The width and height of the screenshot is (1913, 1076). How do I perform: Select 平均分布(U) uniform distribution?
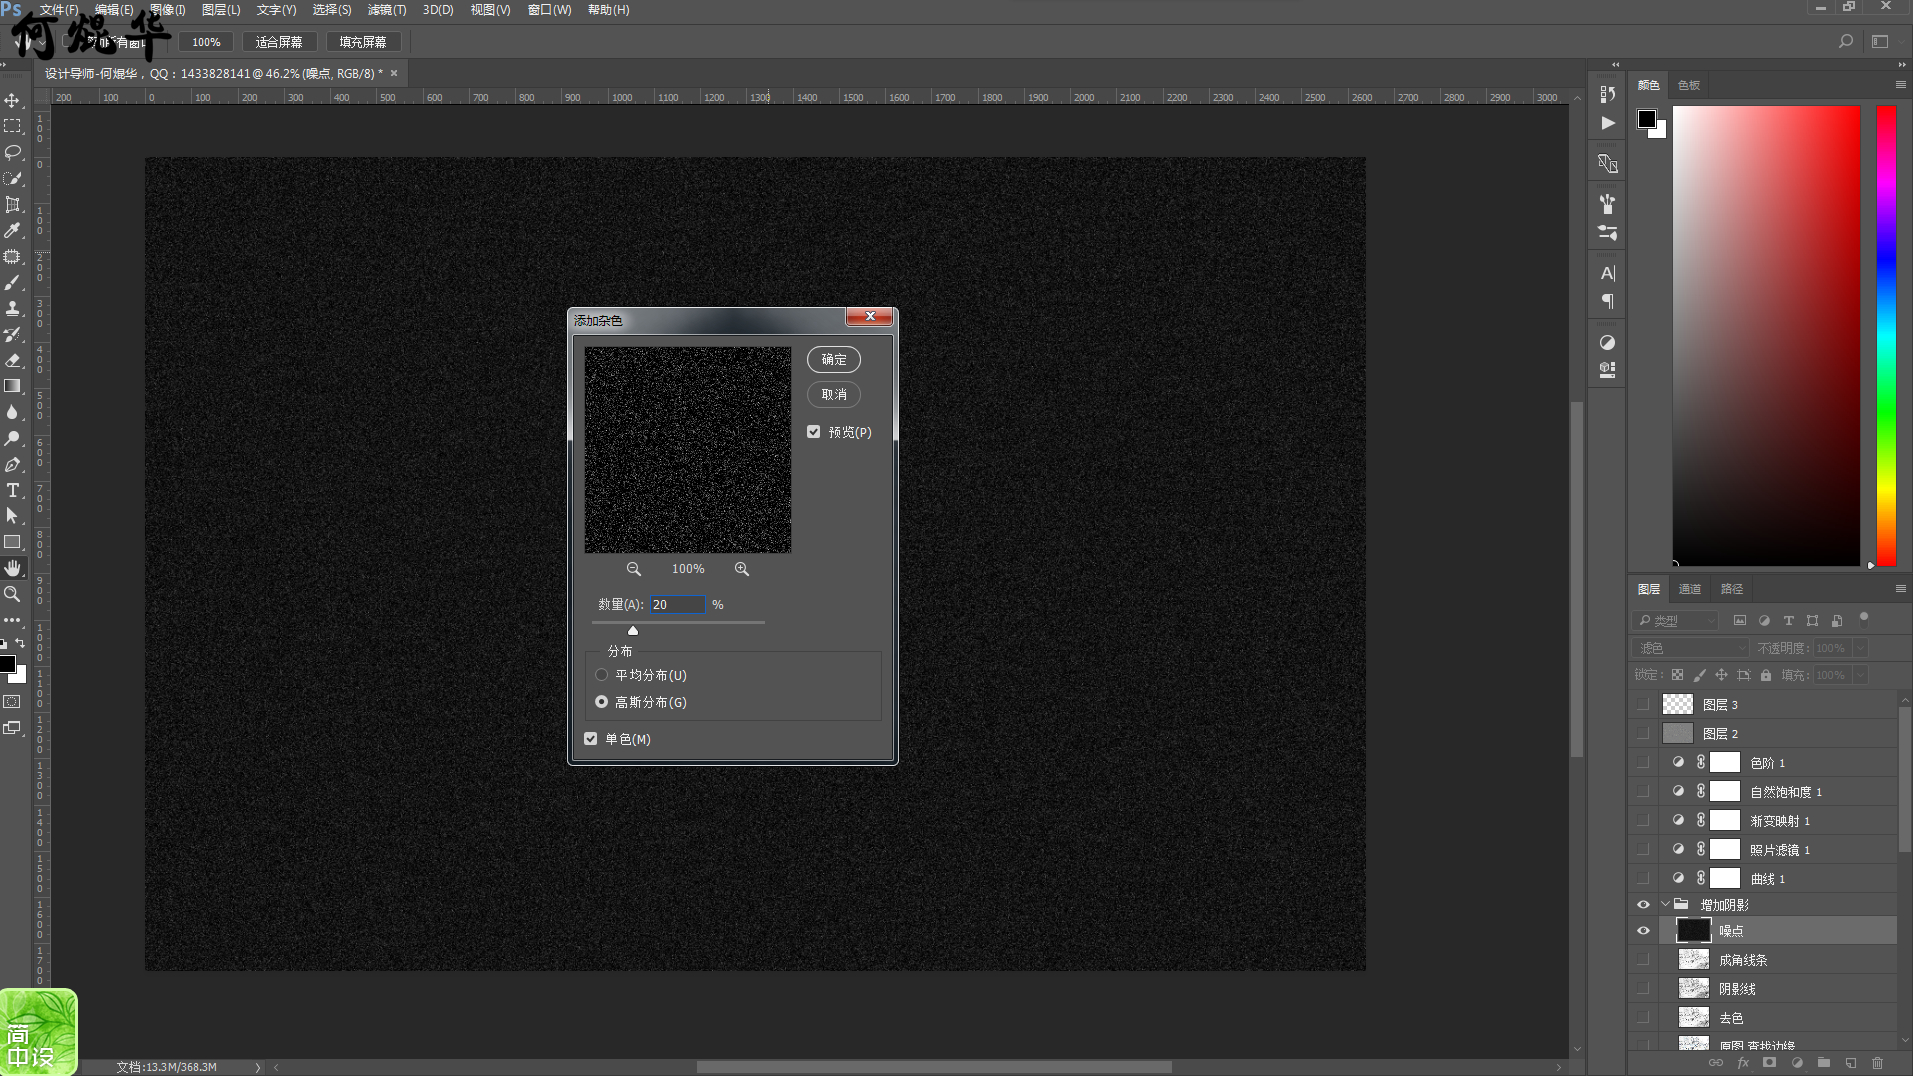pyautogui.click(x=602, y=675)
